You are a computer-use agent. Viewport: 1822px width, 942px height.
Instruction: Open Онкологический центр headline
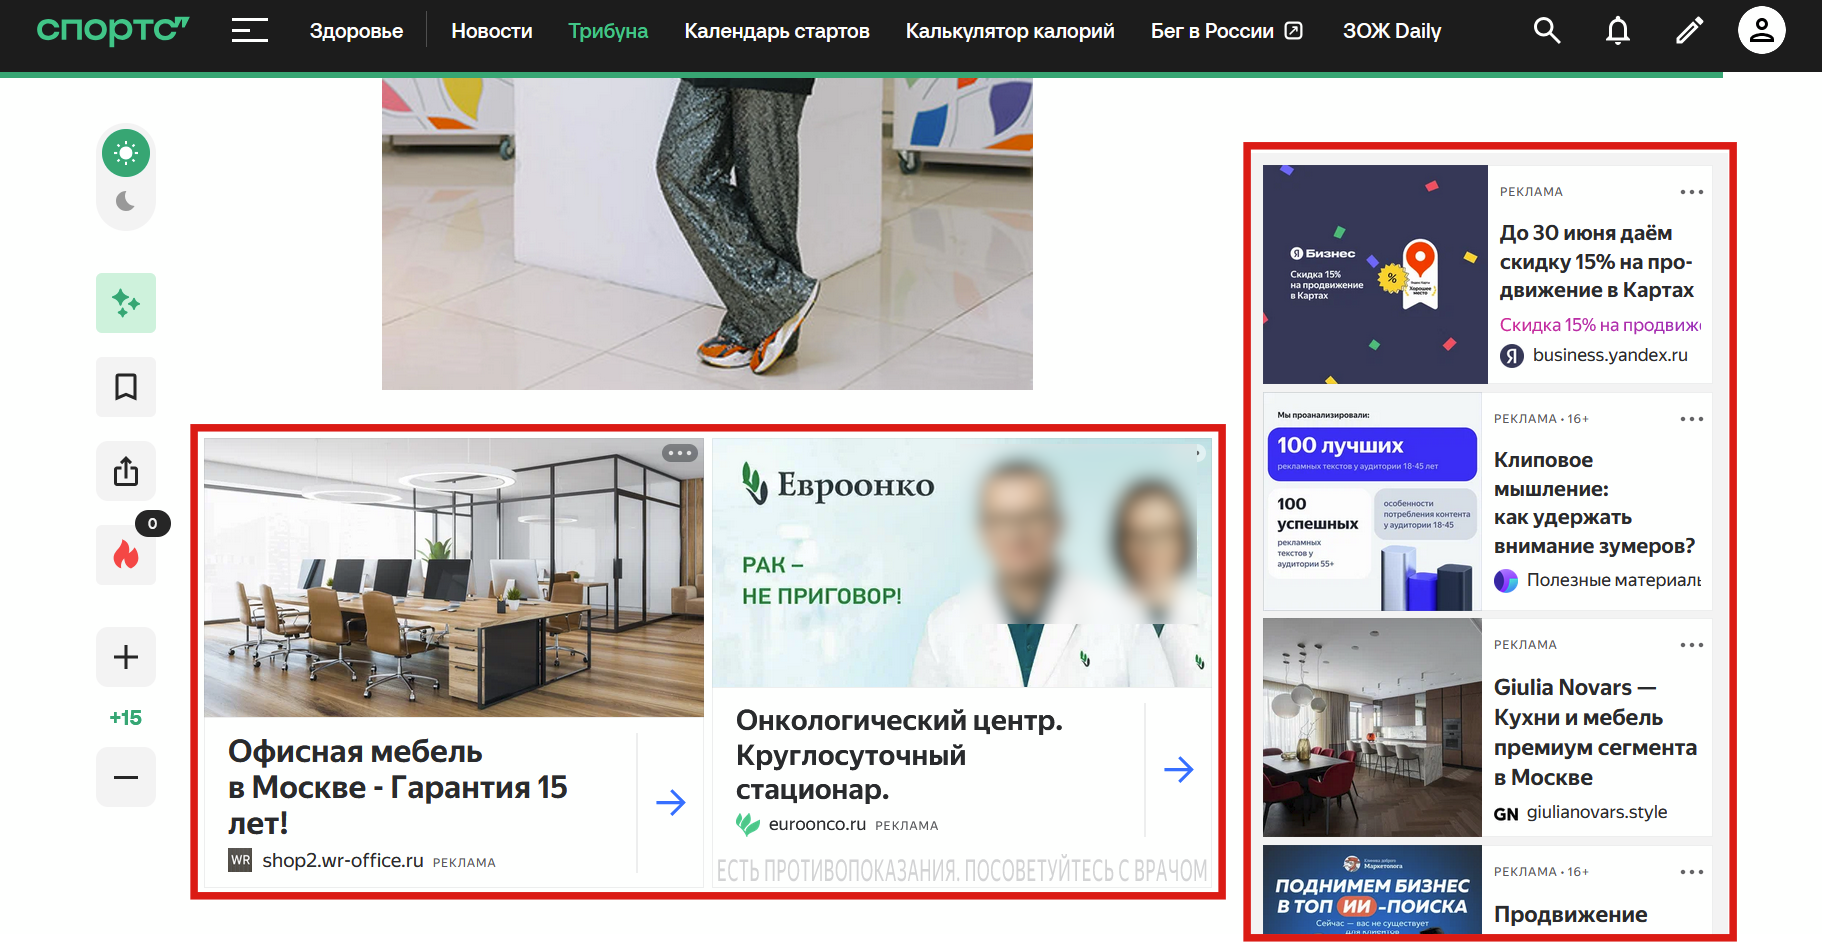pos(899,755)
